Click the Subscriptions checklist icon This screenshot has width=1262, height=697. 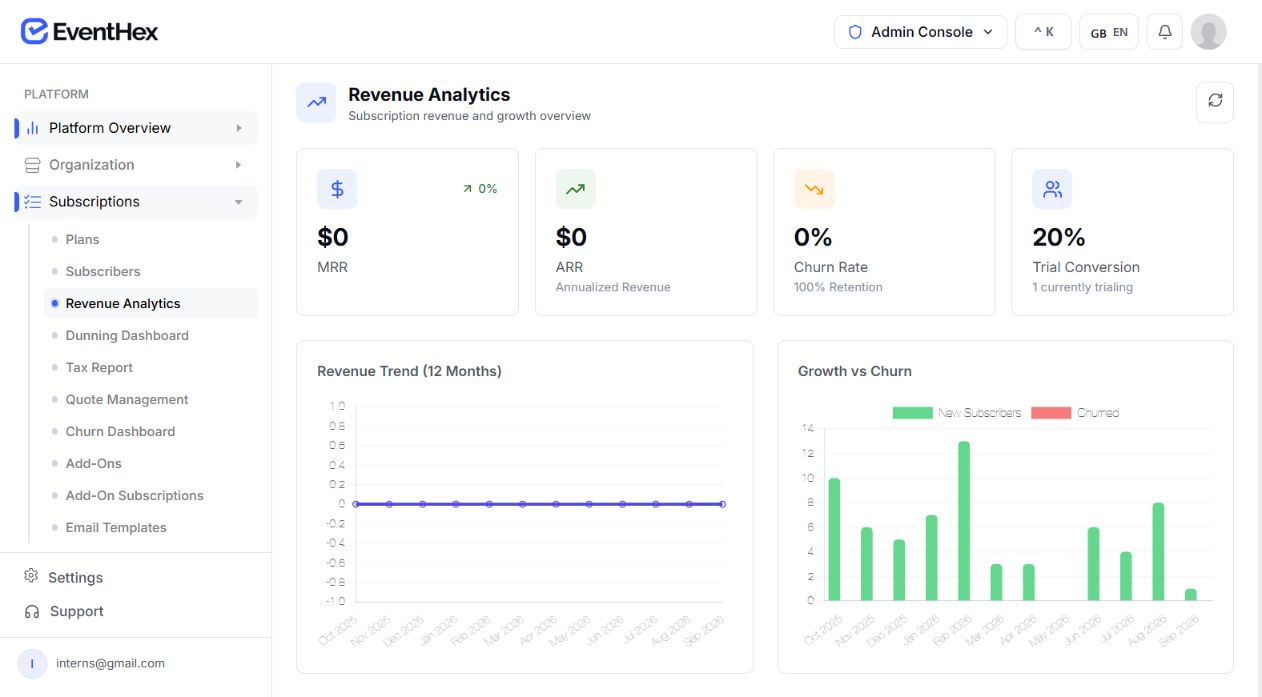33,202
